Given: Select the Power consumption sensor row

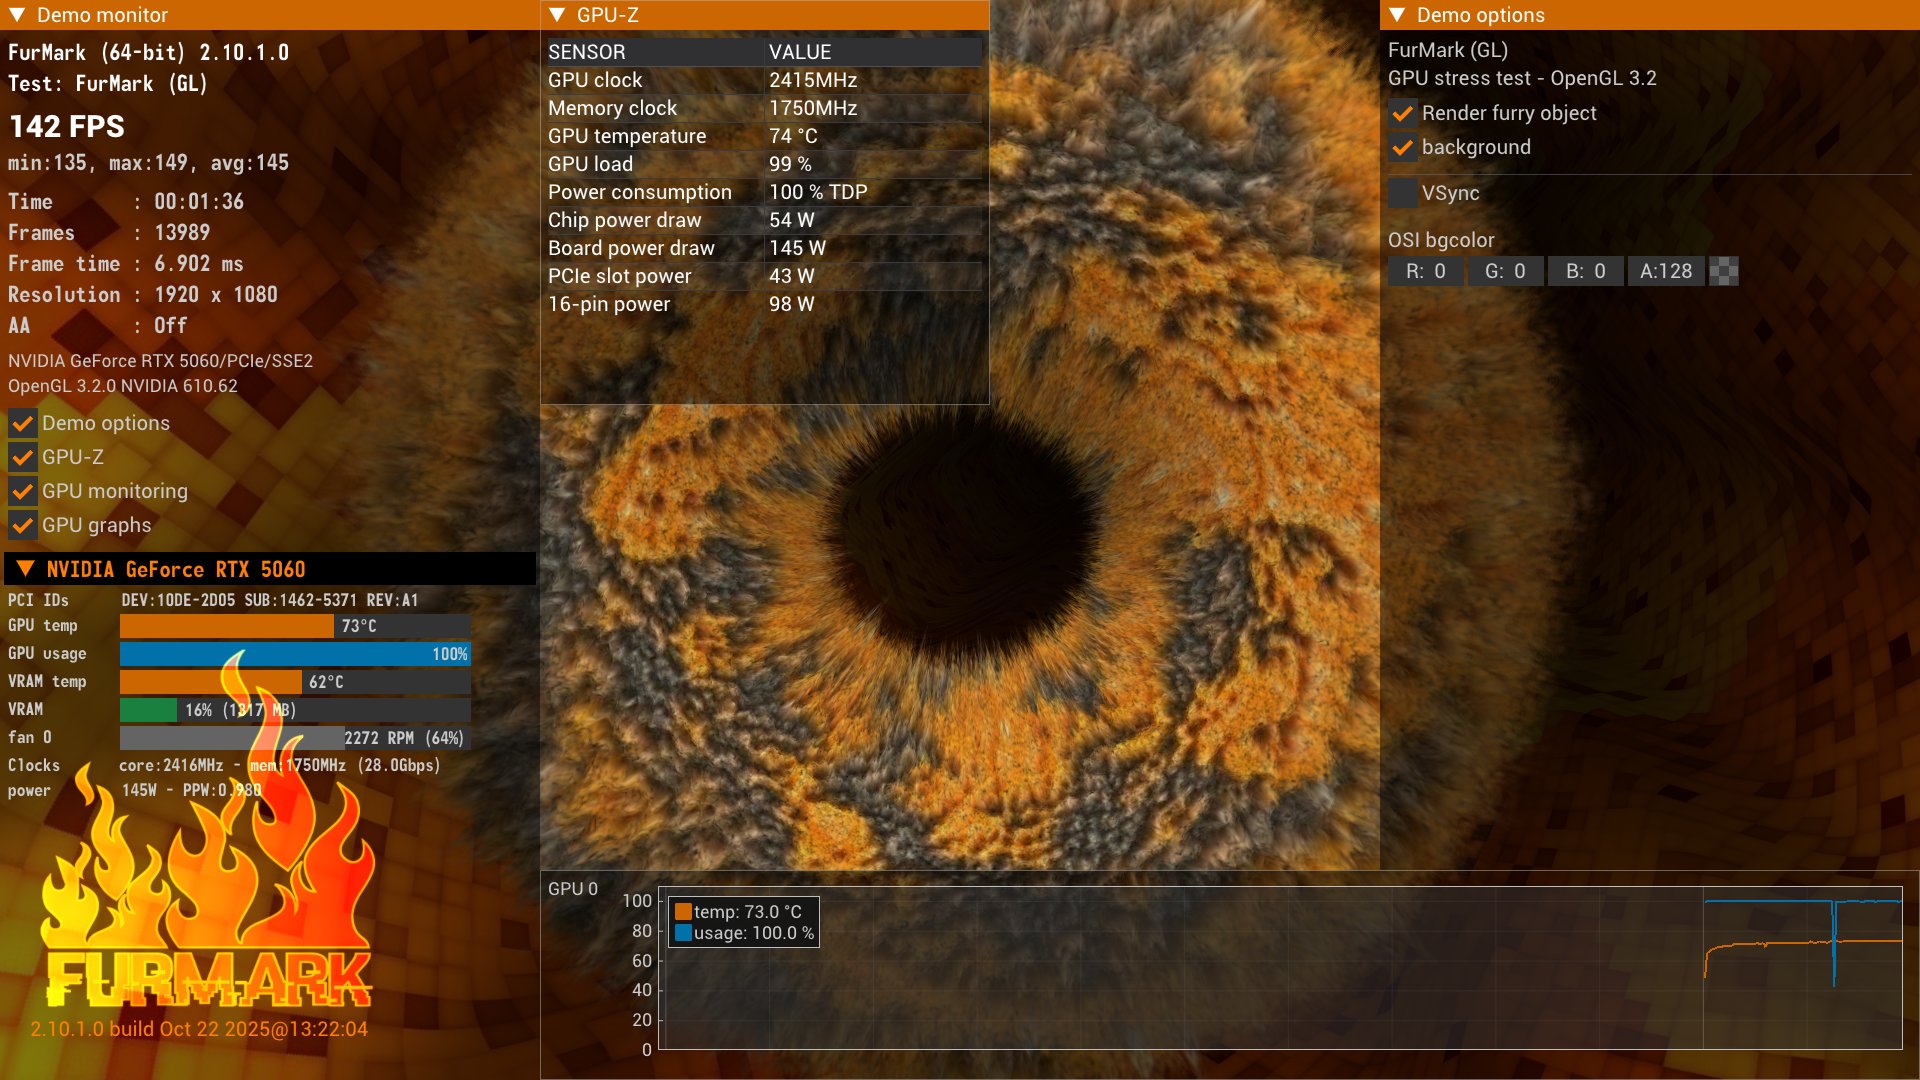Looking at the screenshot, I should [765, 192].
